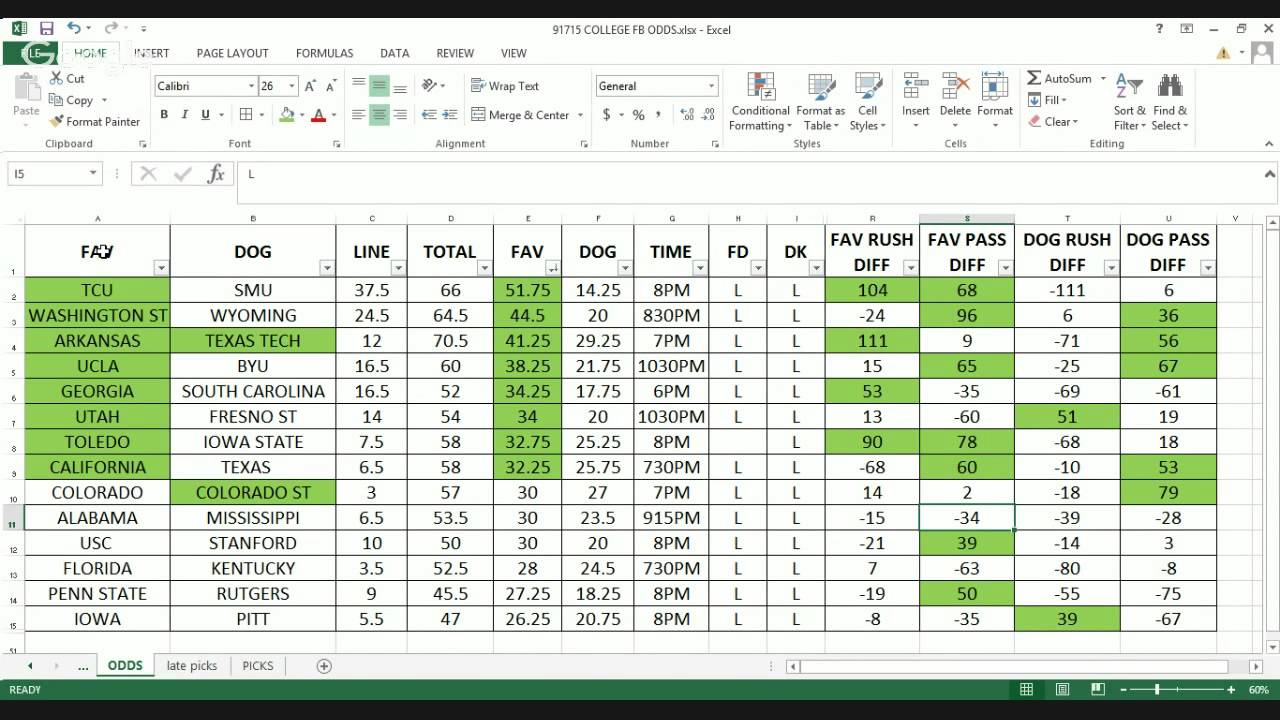
Task: Expand the Name Box dropdown
Action: point(93,174)
